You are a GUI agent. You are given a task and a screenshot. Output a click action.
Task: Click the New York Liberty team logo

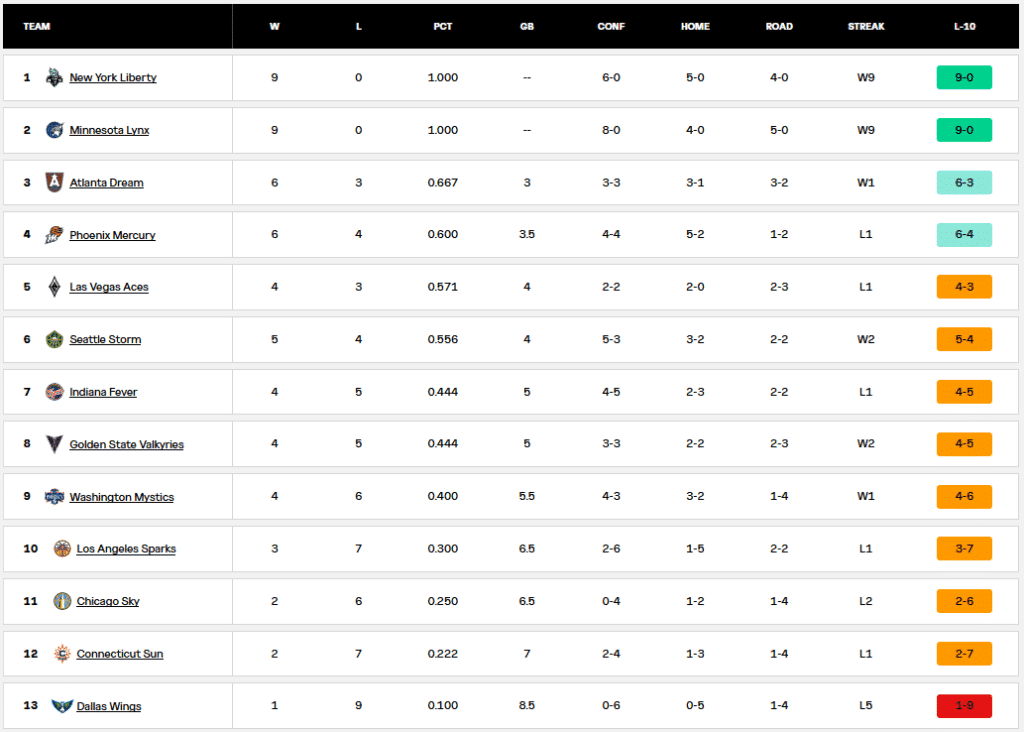tap(54, 78)
